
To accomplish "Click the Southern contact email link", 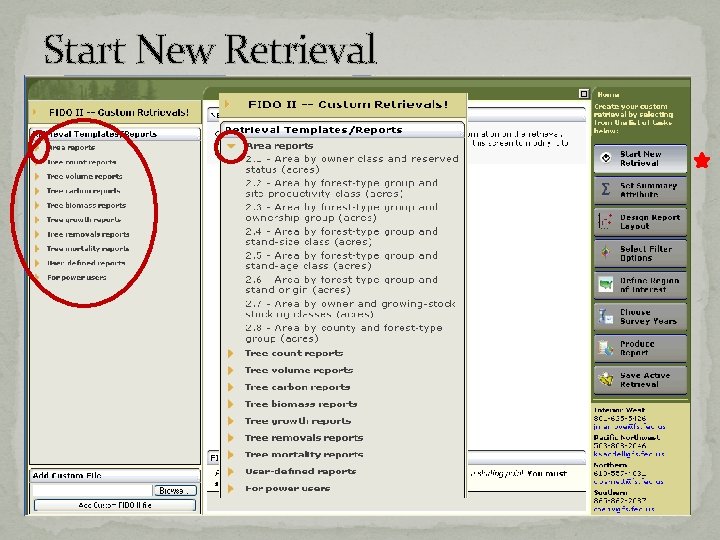I will 624,509.
